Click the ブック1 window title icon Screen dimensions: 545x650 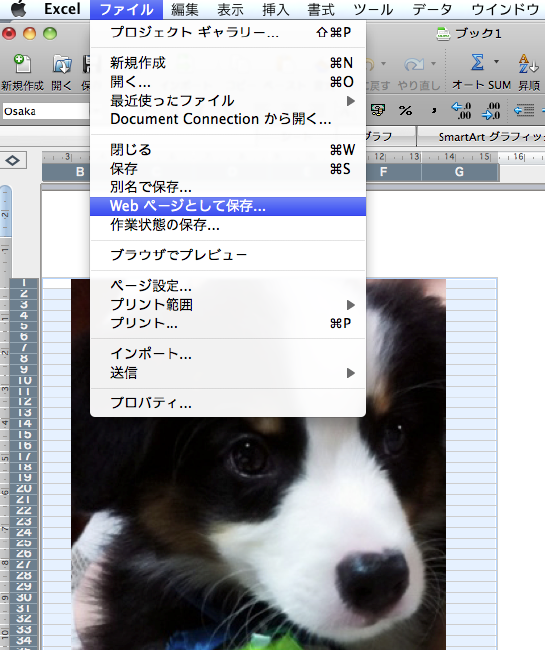(x=443, y=33)
